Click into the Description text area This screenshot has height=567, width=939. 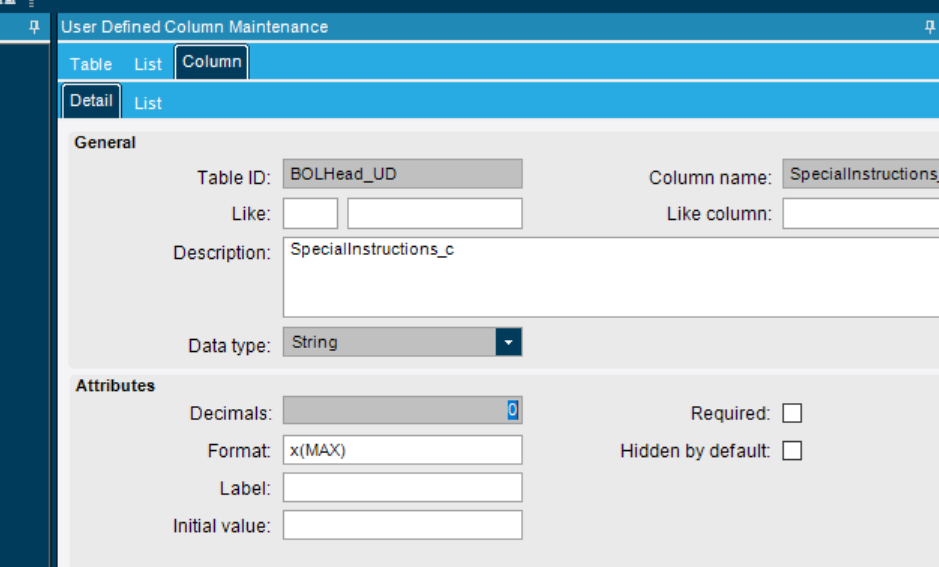click(611, 277)
